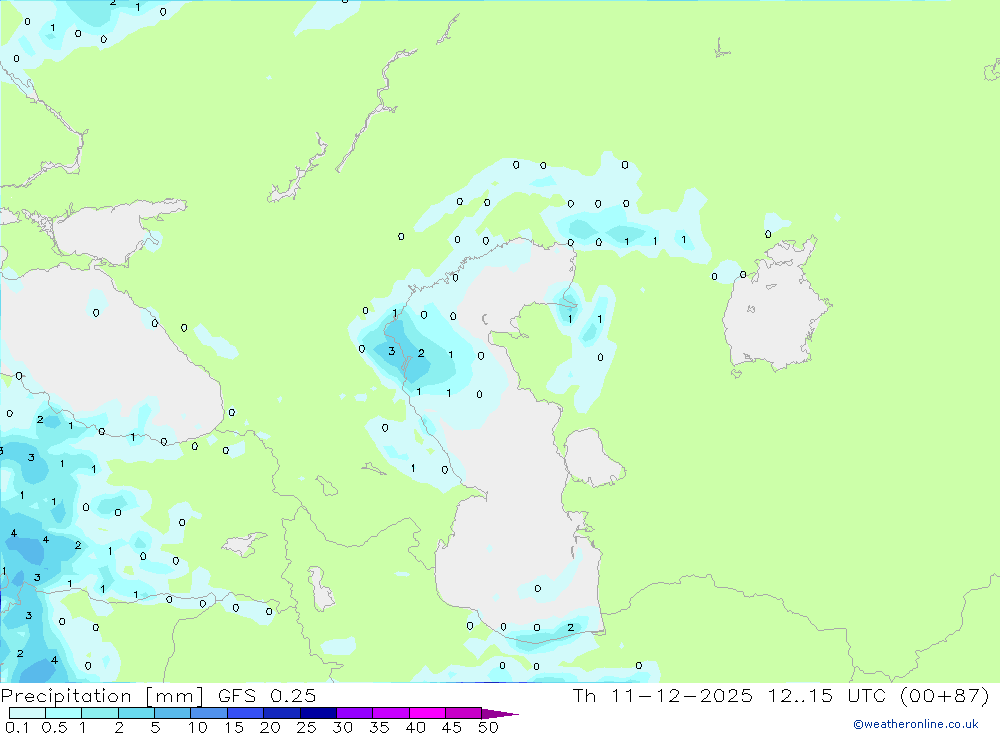Click the 30–35 mm legend swatch
The height and width of the screenshot is (733, 1000).
pos(355,713)
